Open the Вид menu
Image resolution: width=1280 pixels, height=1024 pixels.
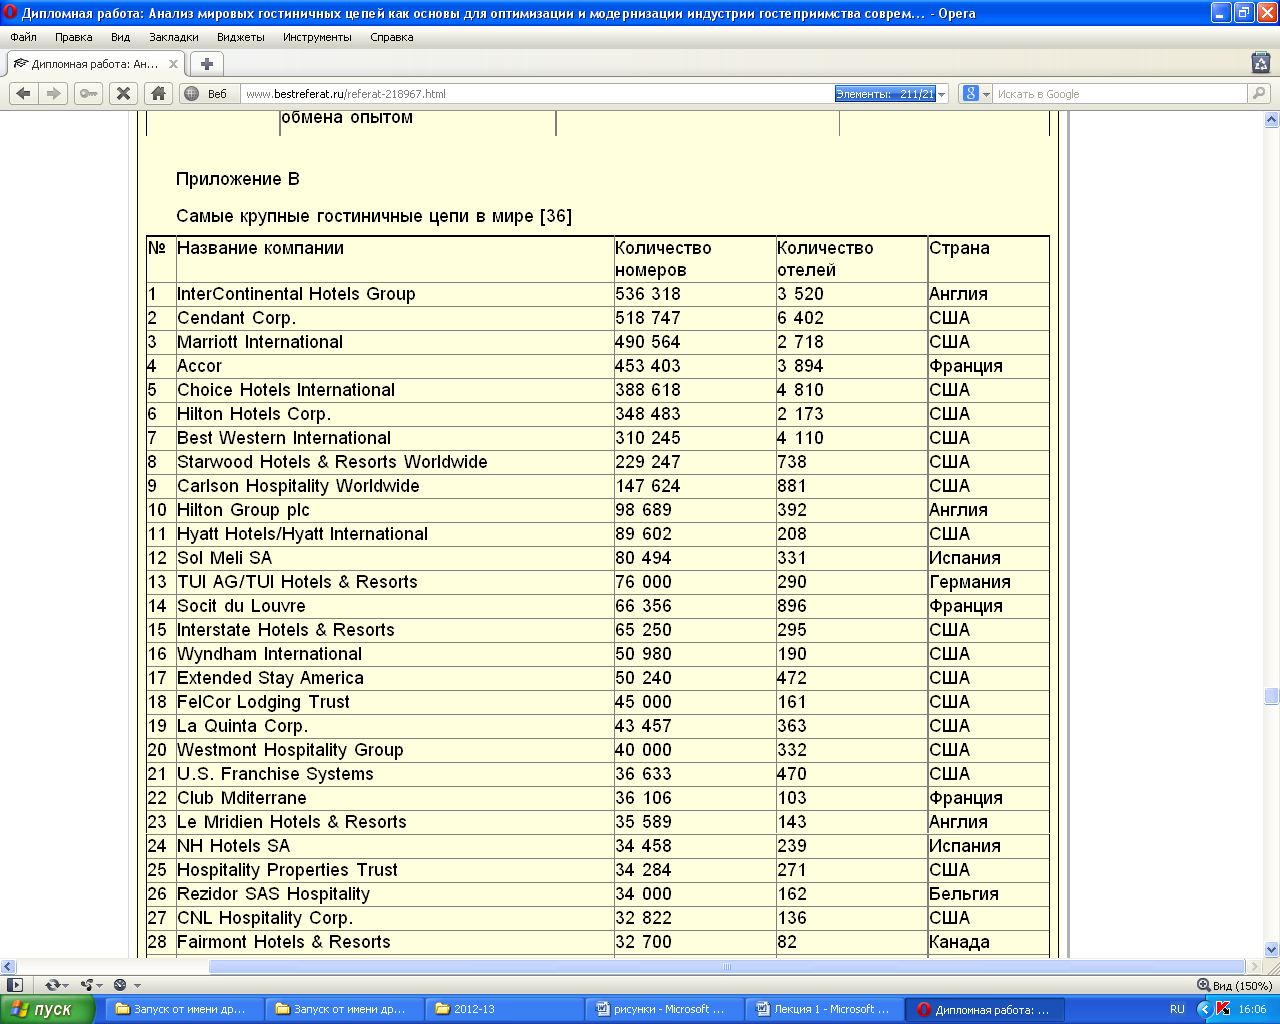[121, 37]
